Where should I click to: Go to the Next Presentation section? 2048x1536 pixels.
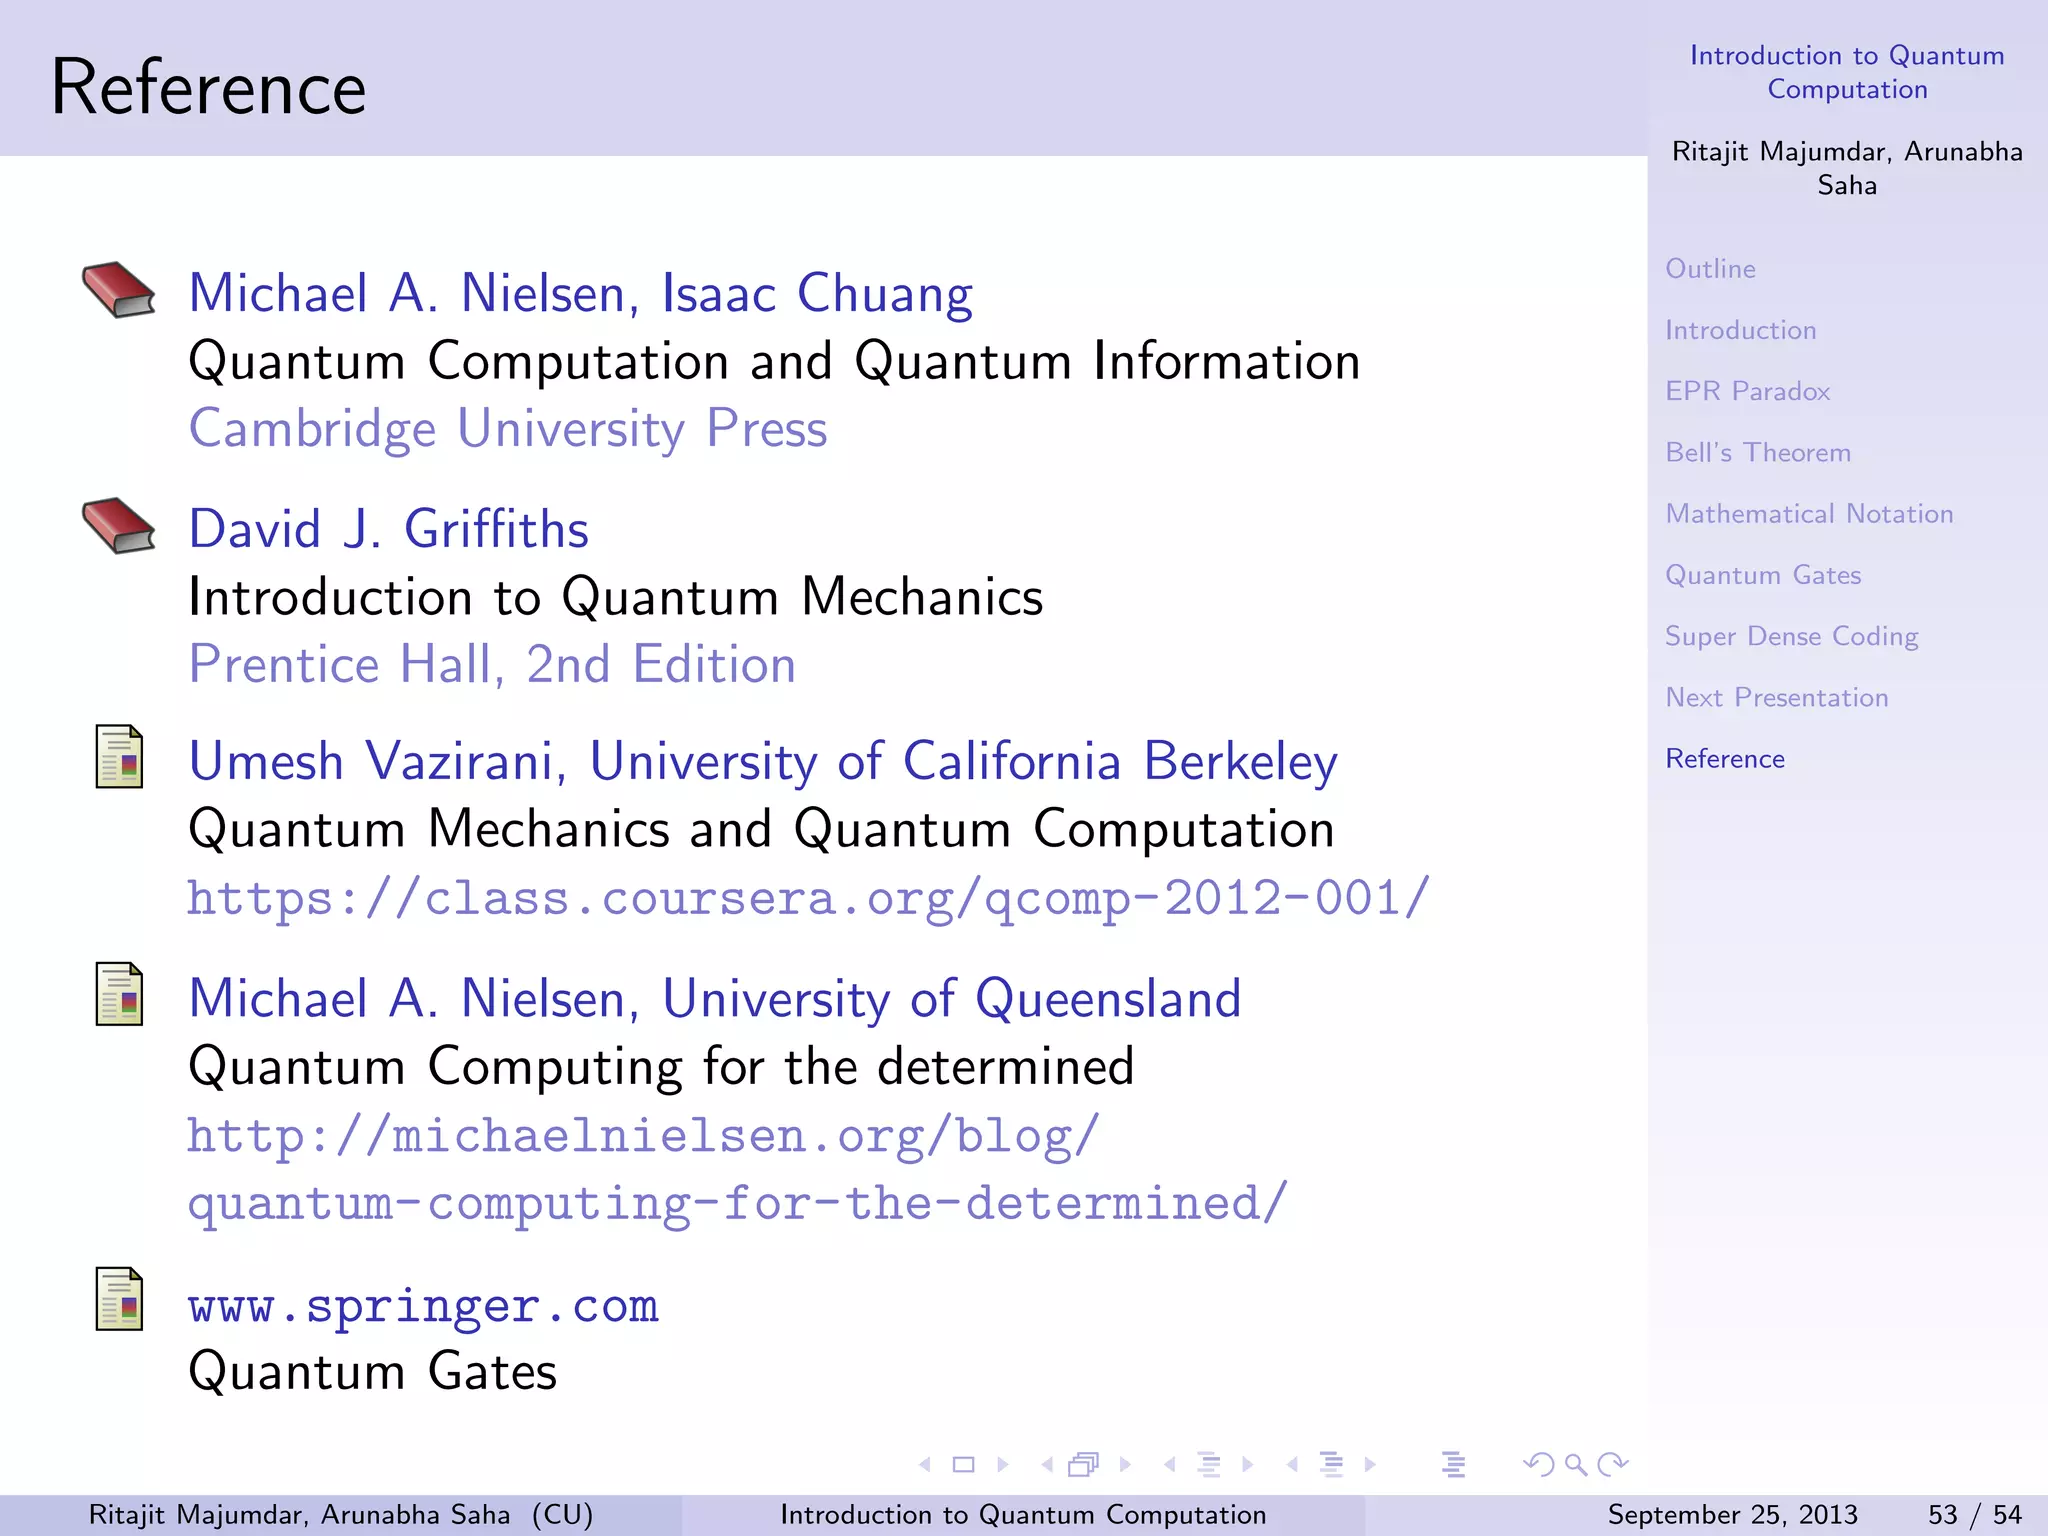(1777, 698)
